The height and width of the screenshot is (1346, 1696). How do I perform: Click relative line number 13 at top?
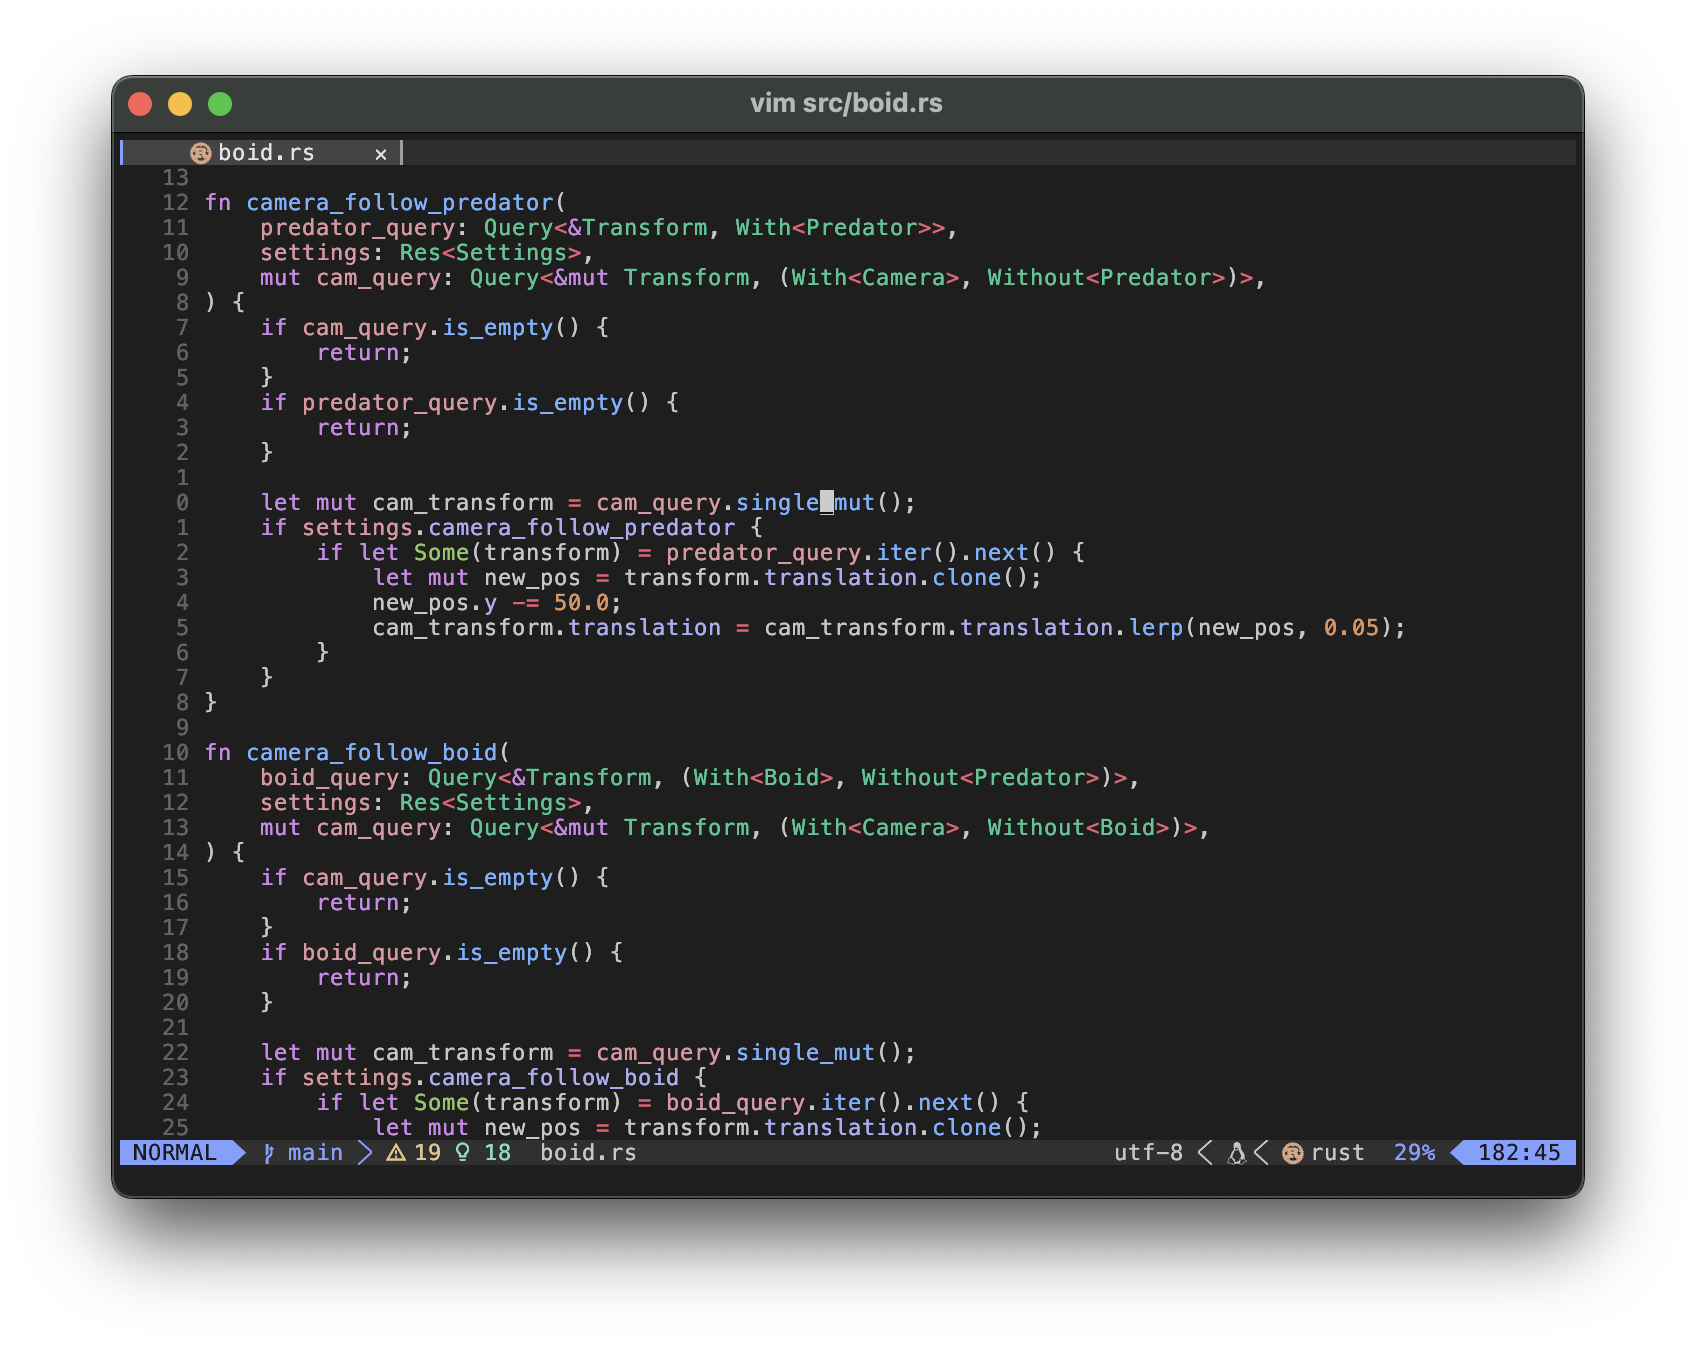tap(175, 178)
